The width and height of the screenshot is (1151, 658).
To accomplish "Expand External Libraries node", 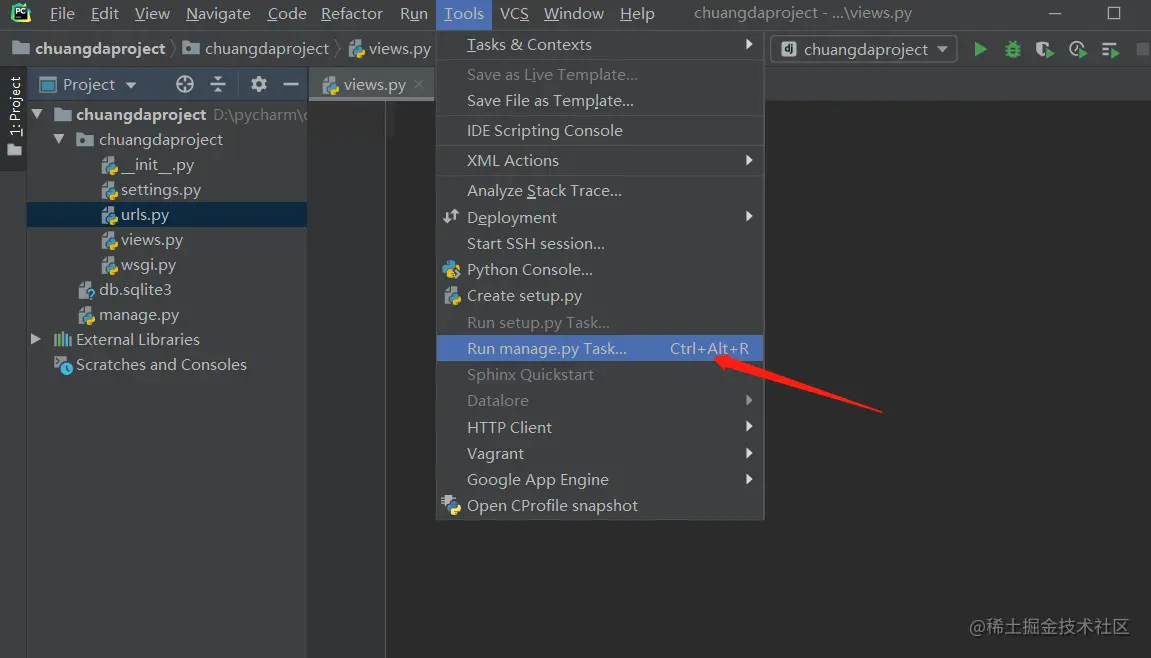I will click(35, 339).
